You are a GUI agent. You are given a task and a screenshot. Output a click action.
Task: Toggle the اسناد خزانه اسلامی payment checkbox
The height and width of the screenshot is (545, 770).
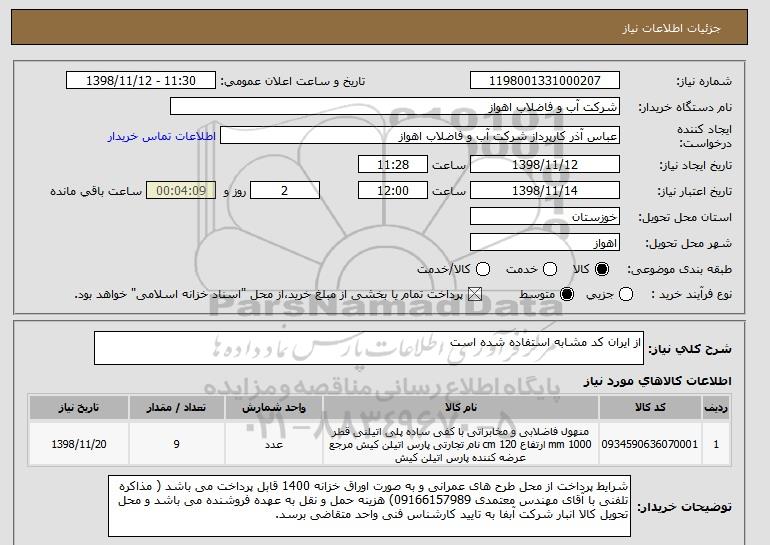point(475,295)
